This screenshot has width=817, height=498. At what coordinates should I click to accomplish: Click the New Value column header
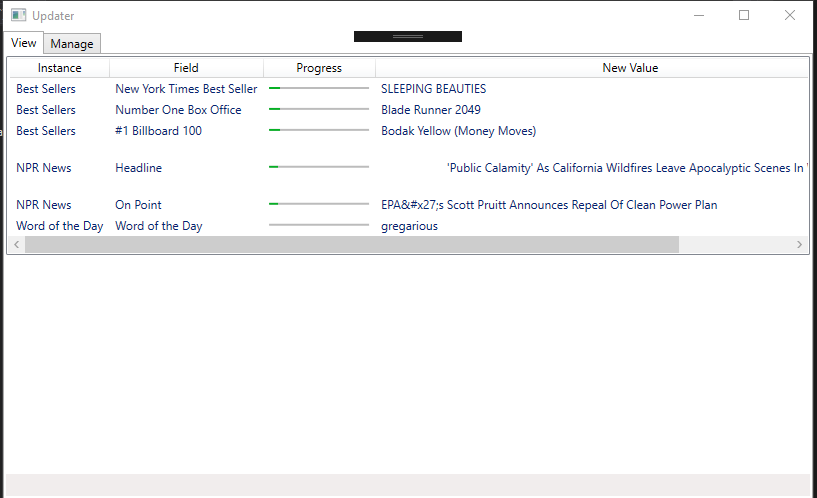630,68
